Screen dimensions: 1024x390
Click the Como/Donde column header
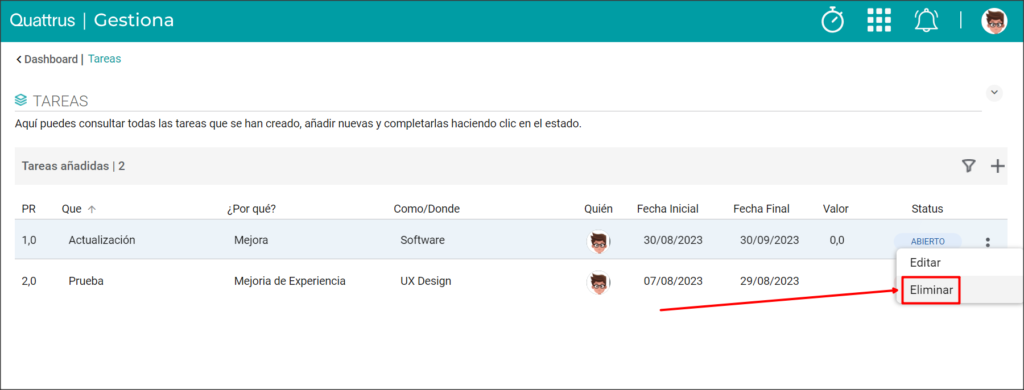point(426,209)
